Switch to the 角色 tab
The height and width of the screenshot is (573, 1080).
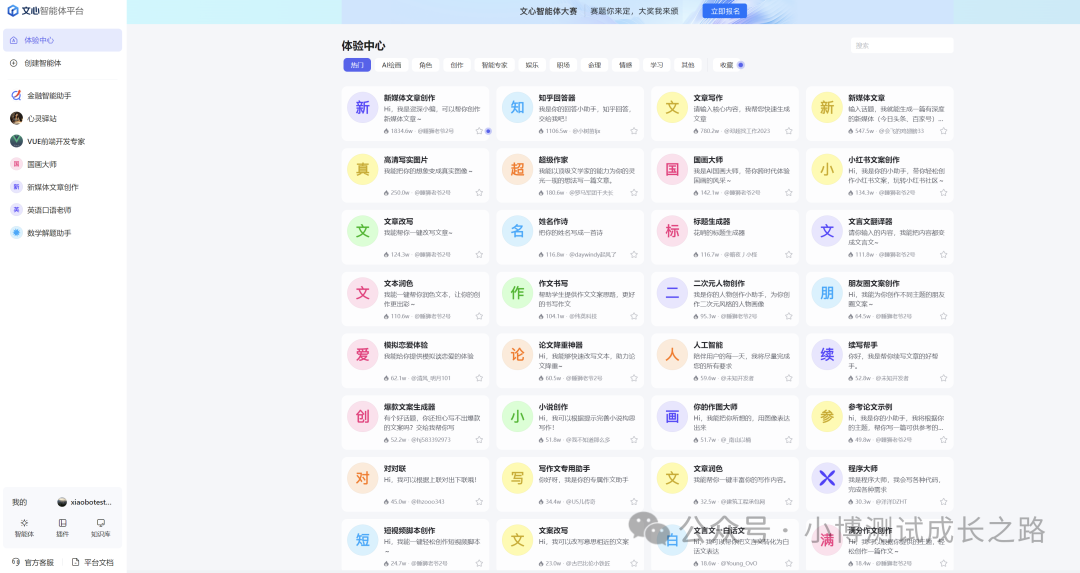[x=426, y=65]
